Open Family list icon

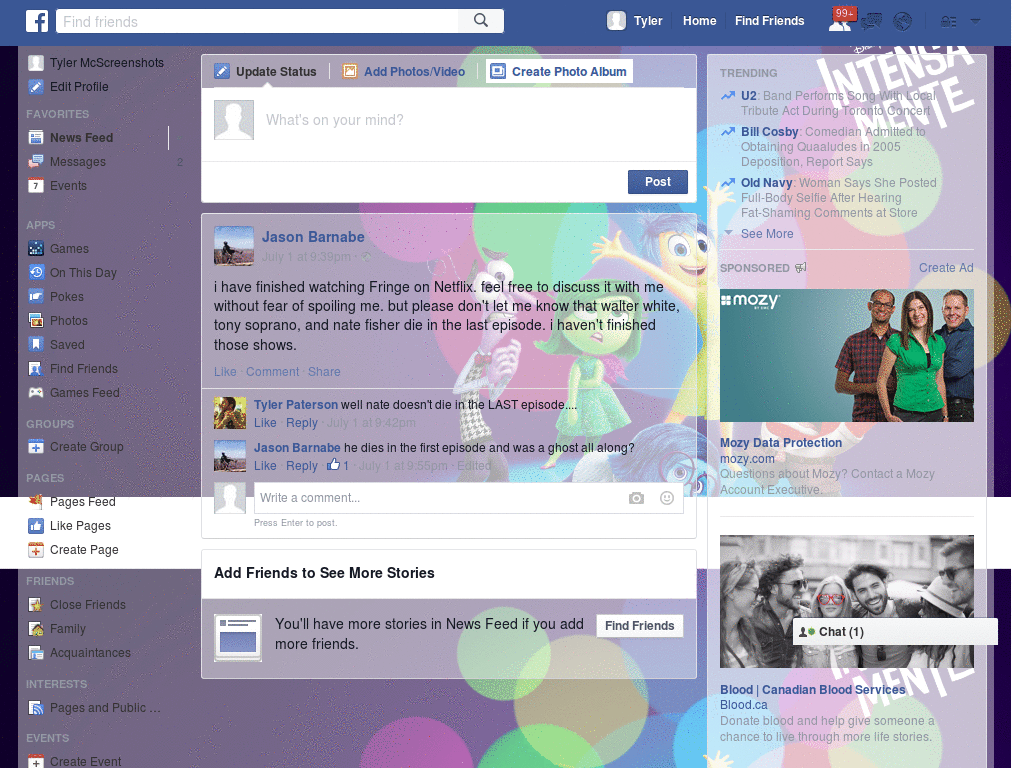tap(36, 630)
